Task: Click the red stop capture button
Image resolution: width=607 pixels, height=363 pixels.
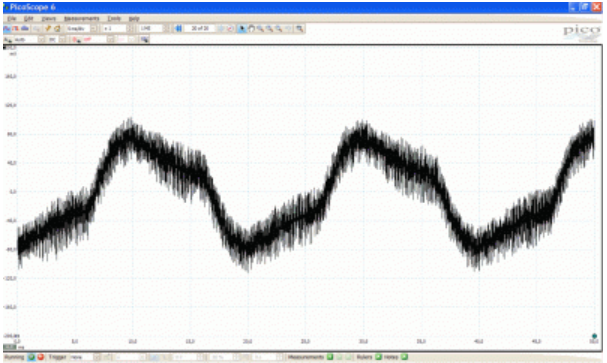Action: click(x=40, y=357)
